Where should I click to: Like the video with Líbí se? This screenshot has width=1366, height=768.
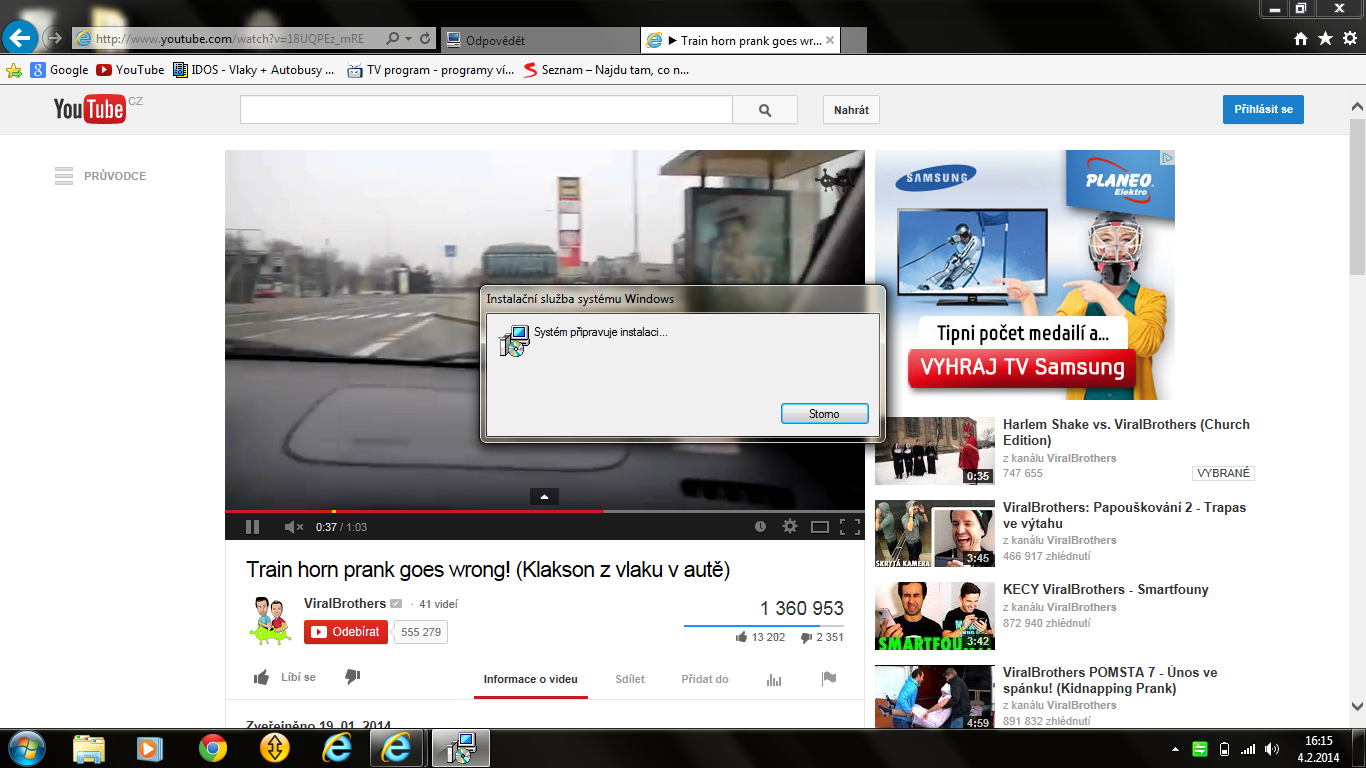coord(285,677)
